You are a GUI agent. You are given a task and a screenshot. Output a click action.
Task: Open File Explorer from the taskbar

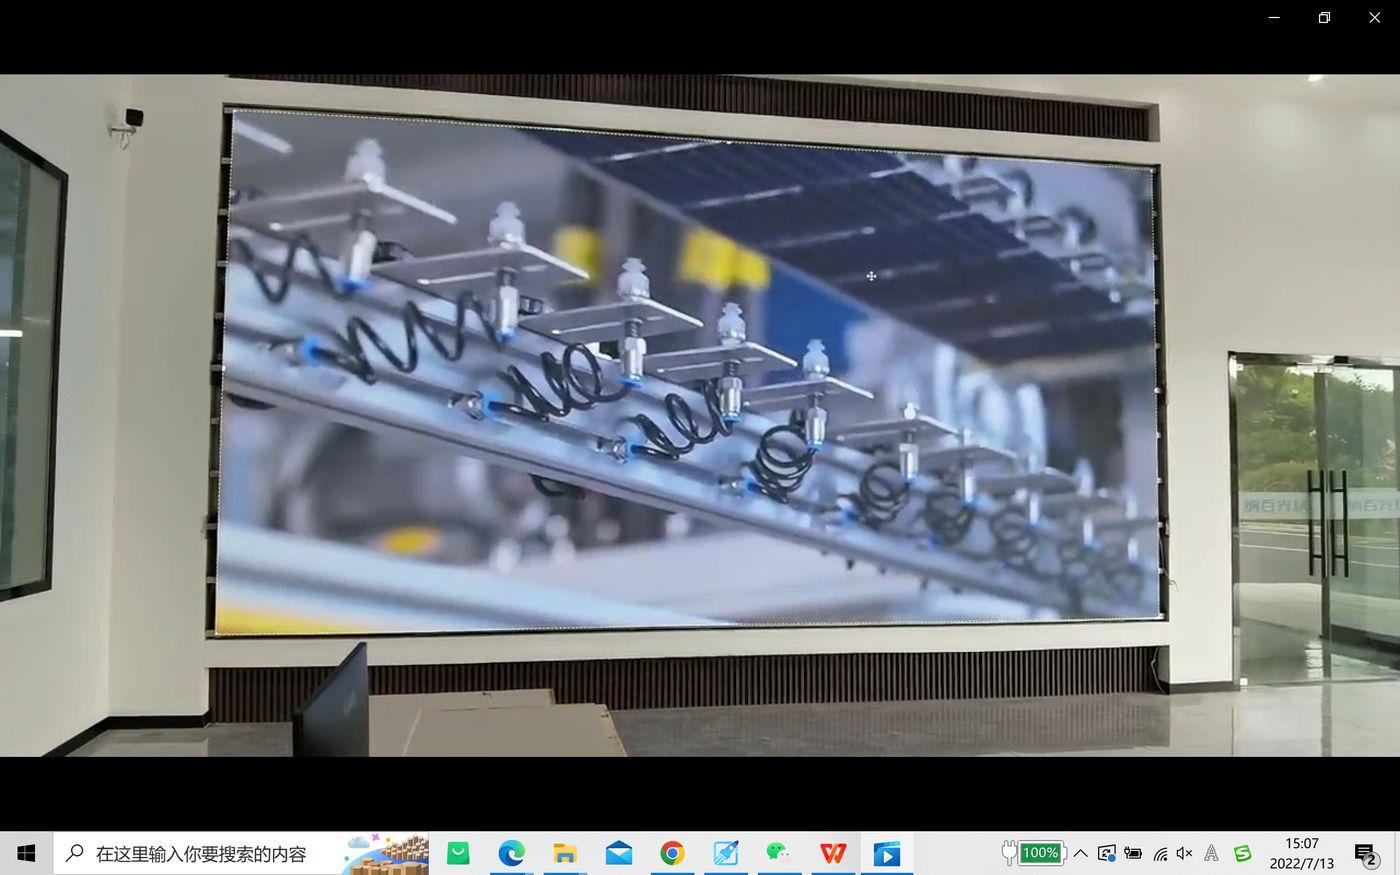(x=565, y=853)
